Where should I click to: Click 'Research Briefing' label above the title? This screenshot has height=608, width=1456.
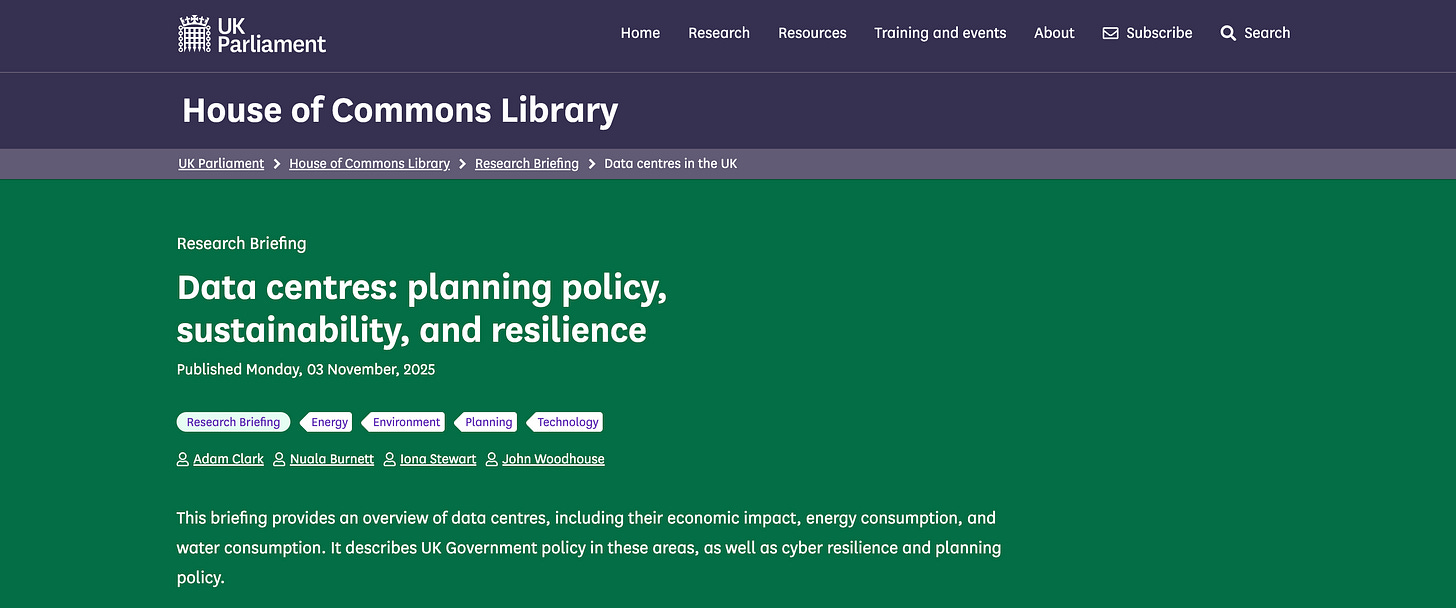[242, 243]
